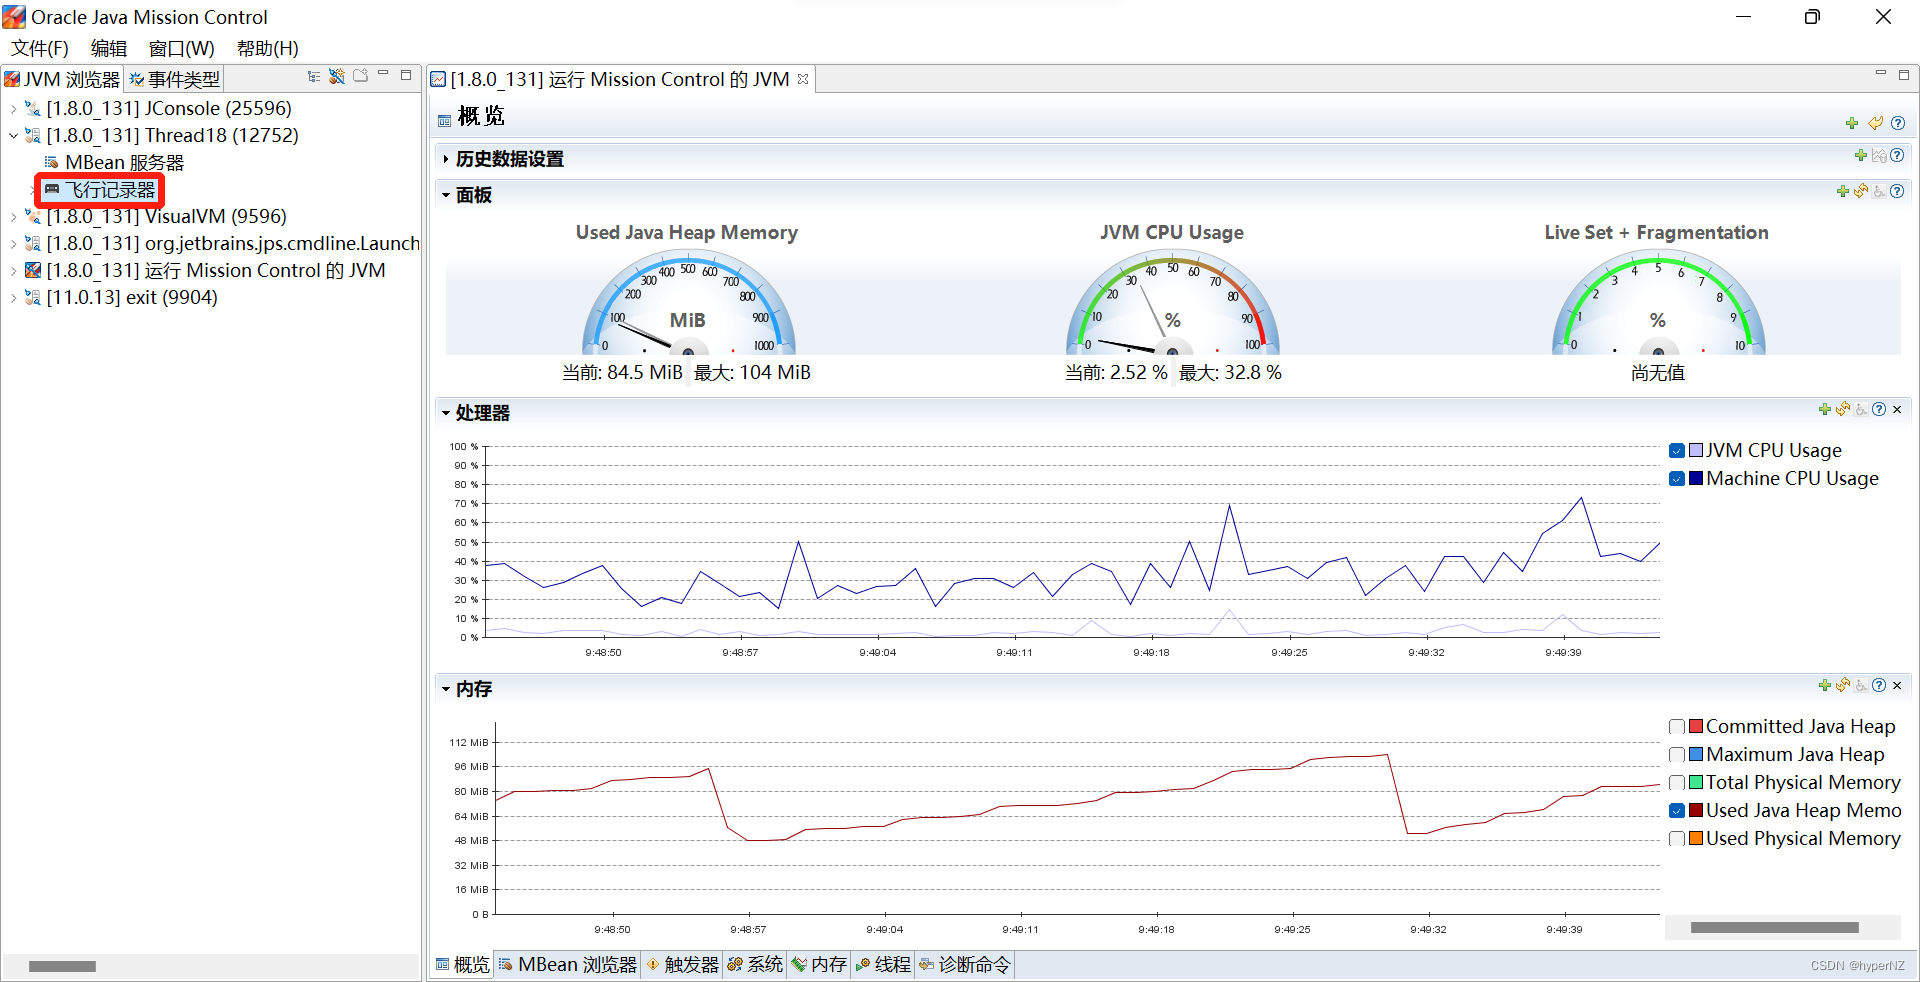
Task: Minimize the editor area
Action: click(x=1880, y=74)
